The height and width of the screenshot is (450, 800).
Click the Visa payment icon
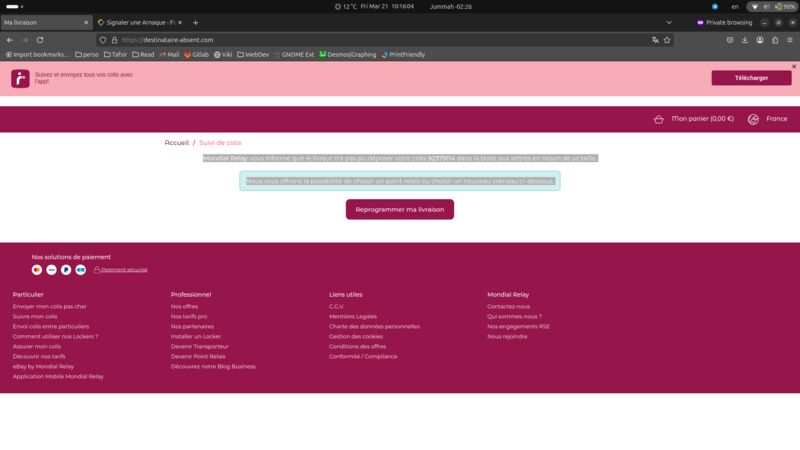pyautogui.click(x=52, y=270)
